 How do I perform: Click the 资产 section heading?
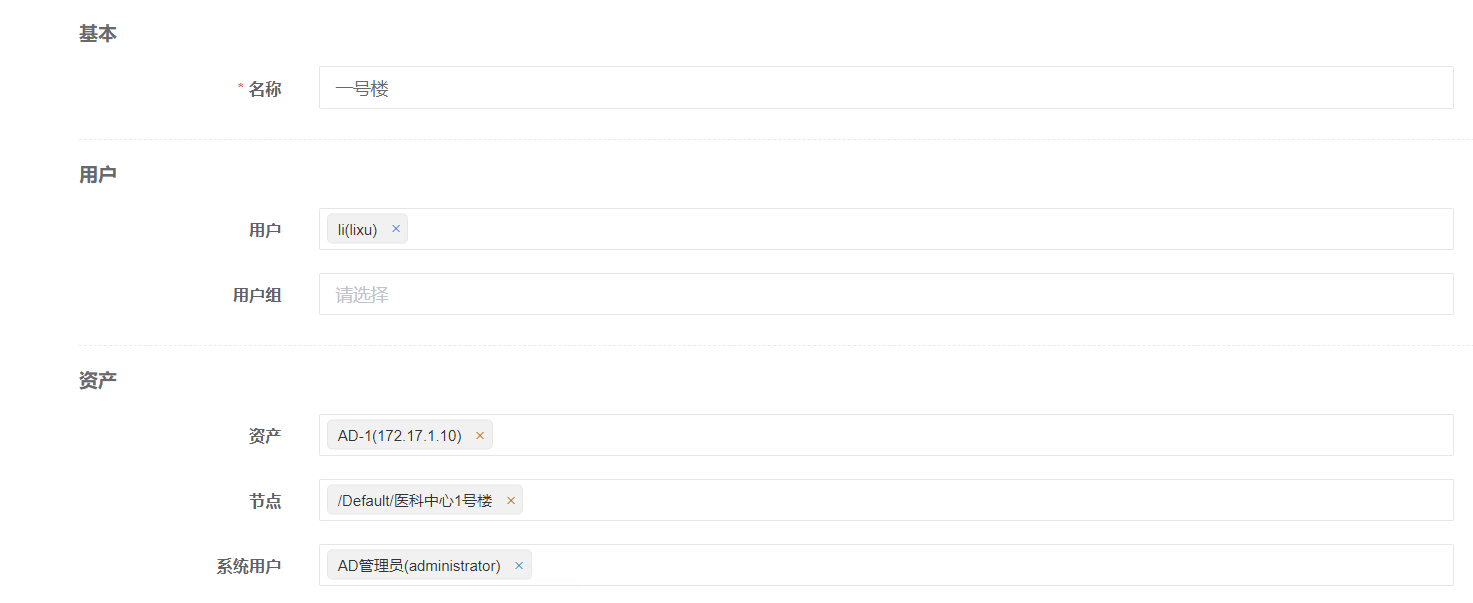tap(98, 380)
